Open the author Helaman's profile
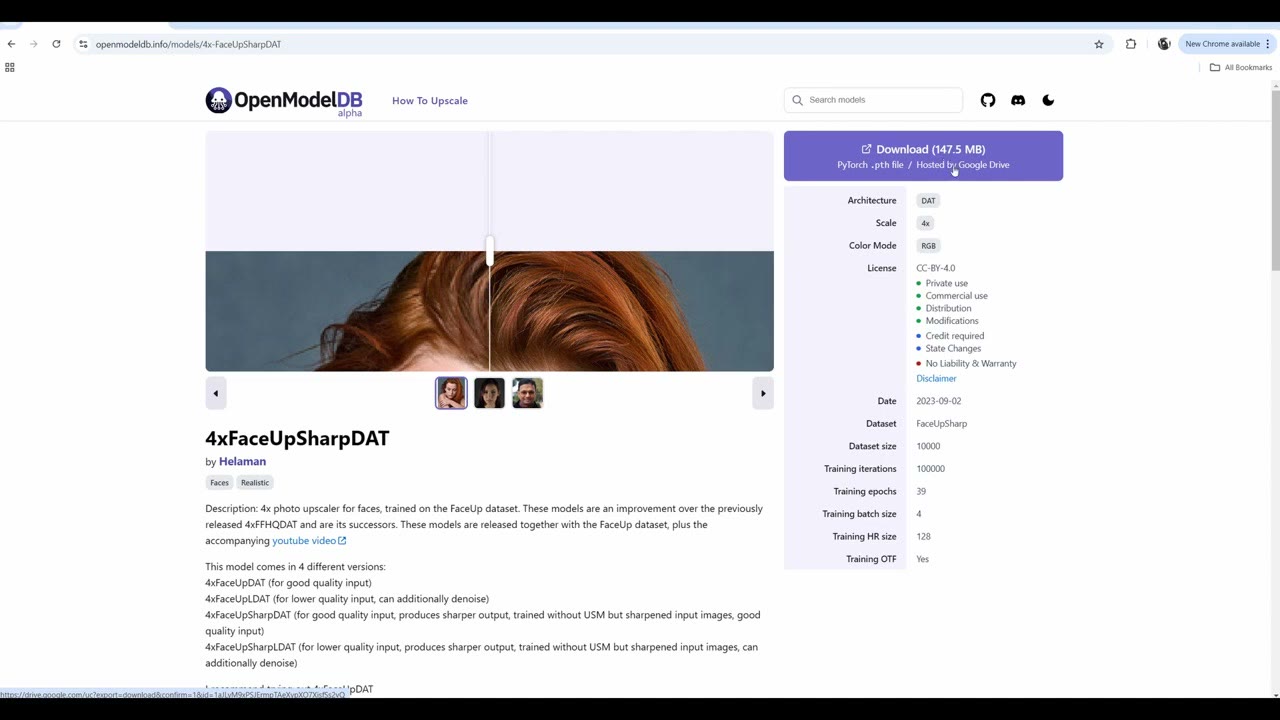Image resolution: width=1280 pixels, height=720 pixels. [x=242, y=461]
